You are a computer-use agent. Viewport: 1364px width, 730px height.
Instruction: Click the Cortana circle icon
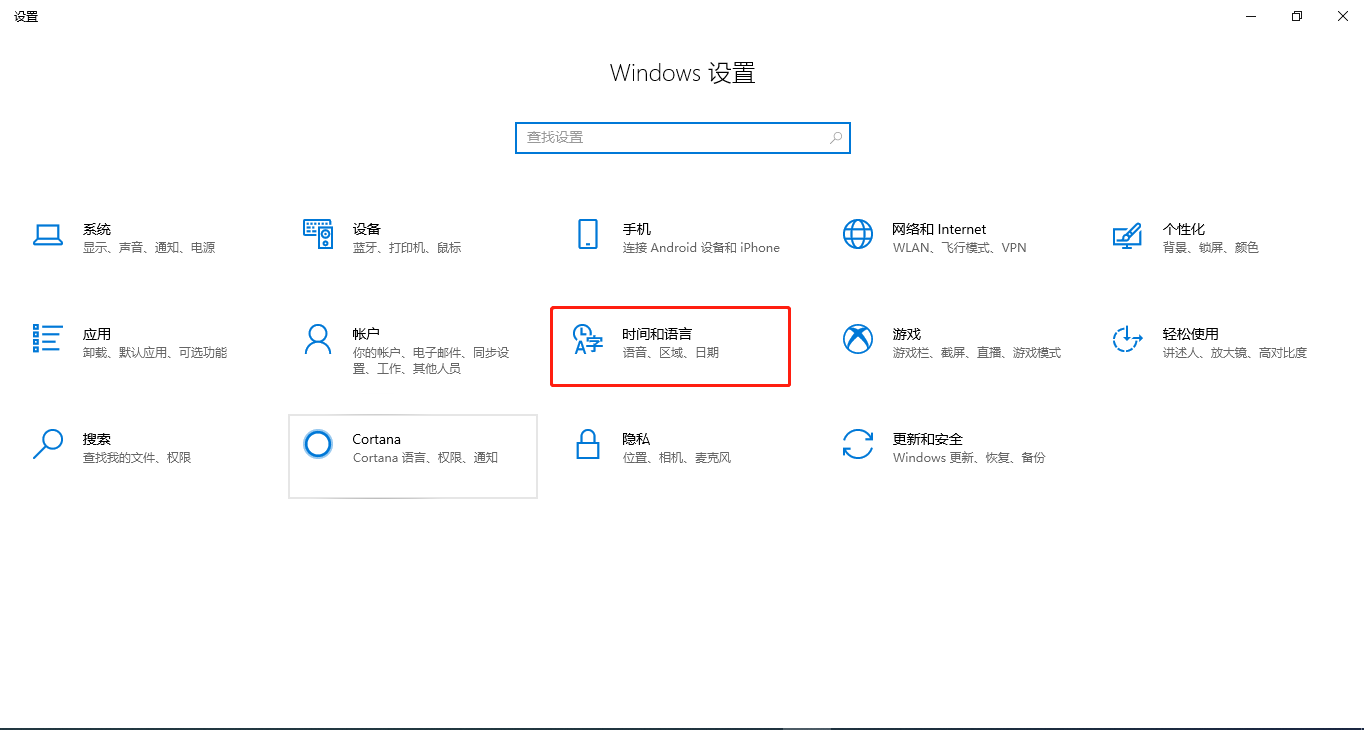point(317,444)
